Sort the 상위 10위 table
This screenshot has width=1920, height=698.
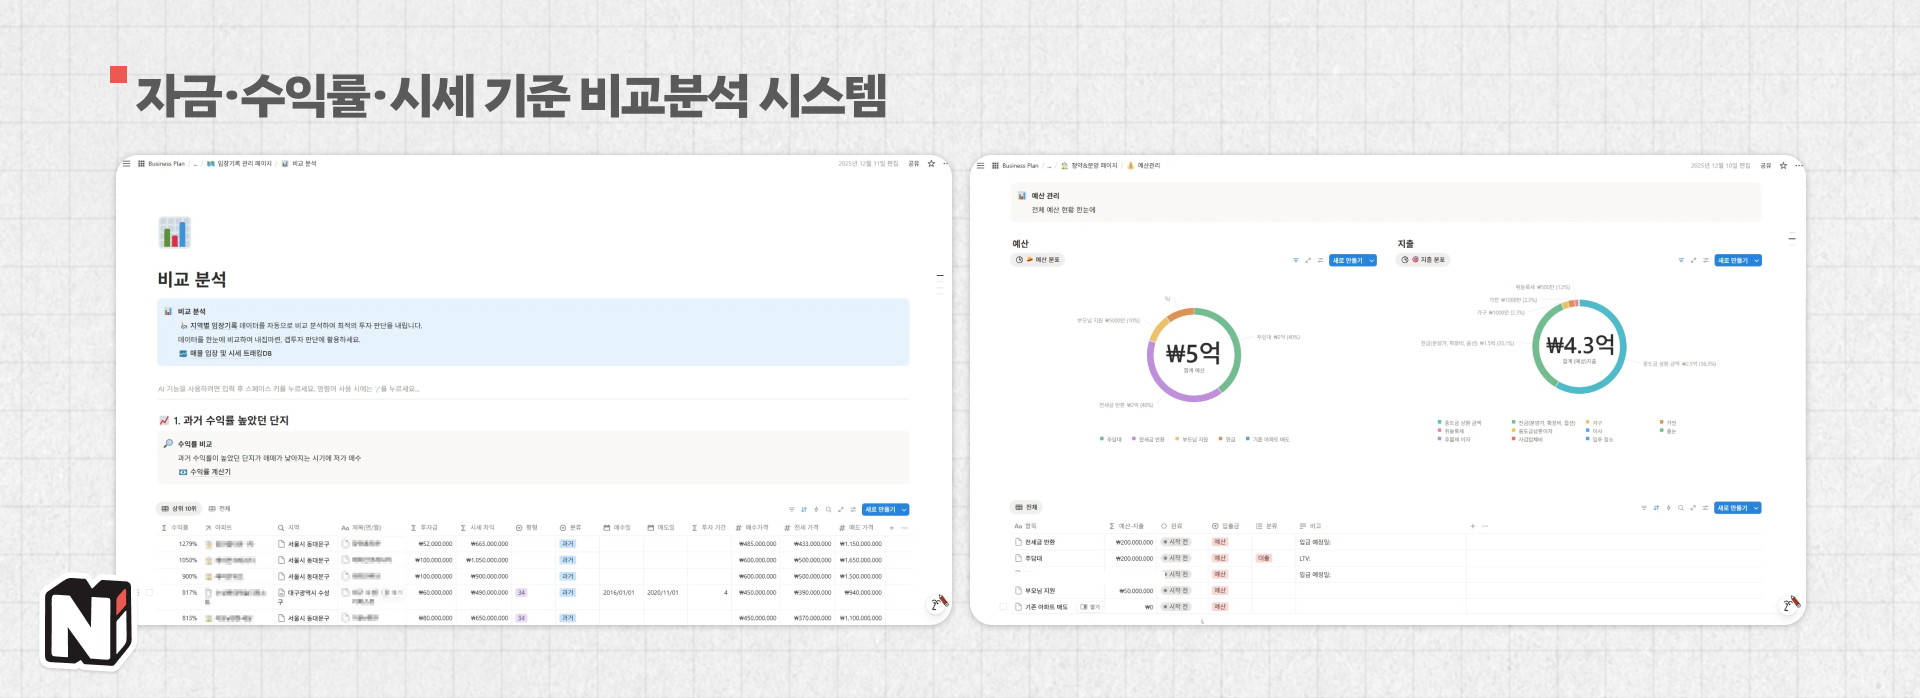(804, 509)
